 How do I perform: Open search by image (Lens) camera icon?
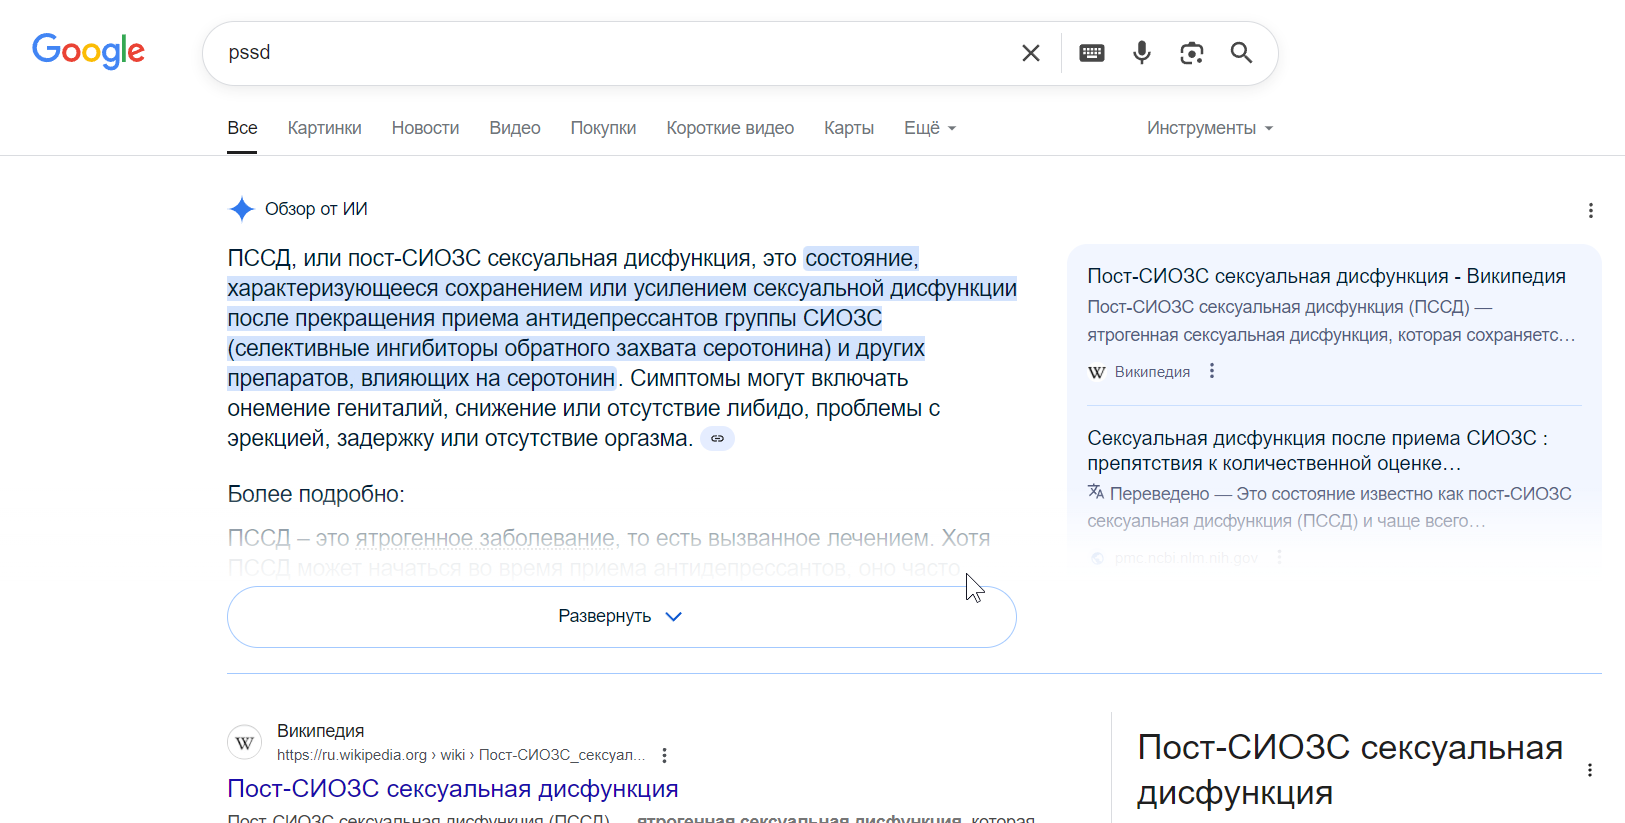pyautogui.click(x=1191, y=53)
